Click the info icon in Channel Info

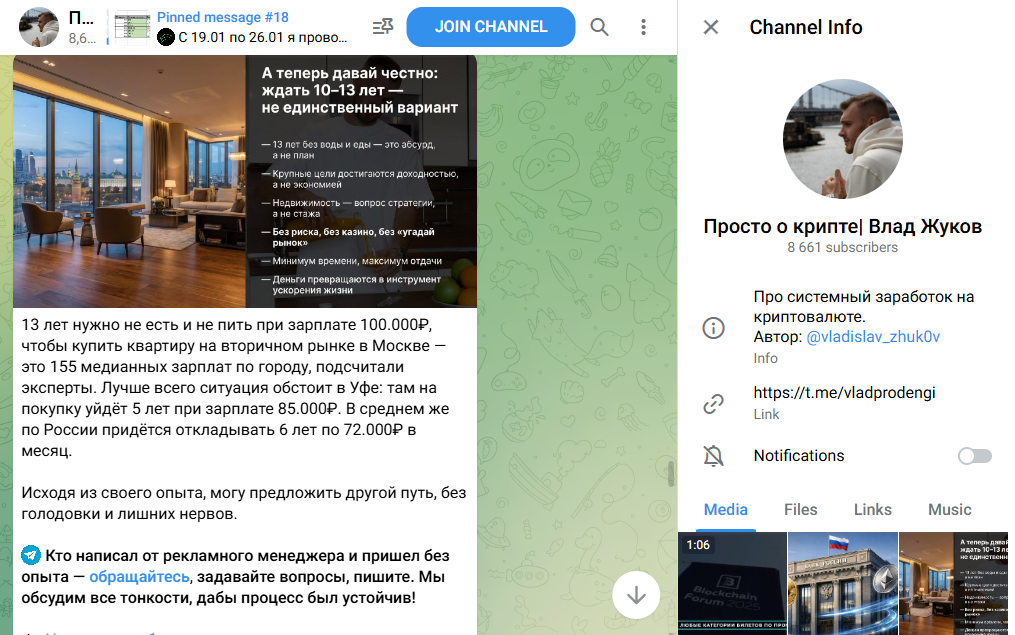(714, 328)
